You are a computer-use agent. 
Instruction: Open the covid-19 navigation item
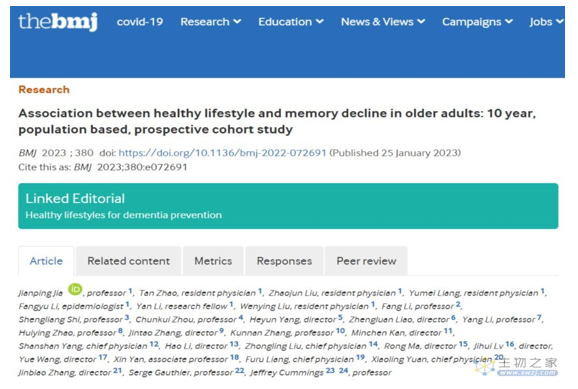tap(140, 22)
